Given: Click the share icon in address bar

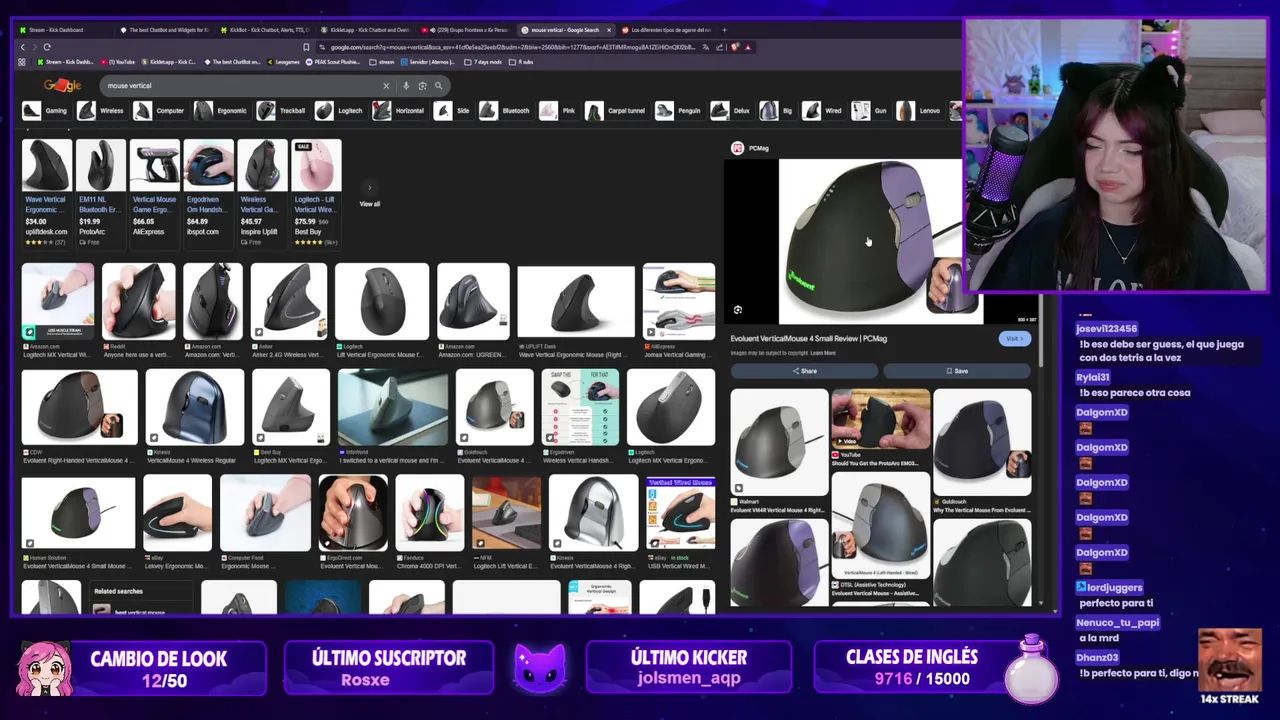Looking at the screenshot, I should click(720, 47).
